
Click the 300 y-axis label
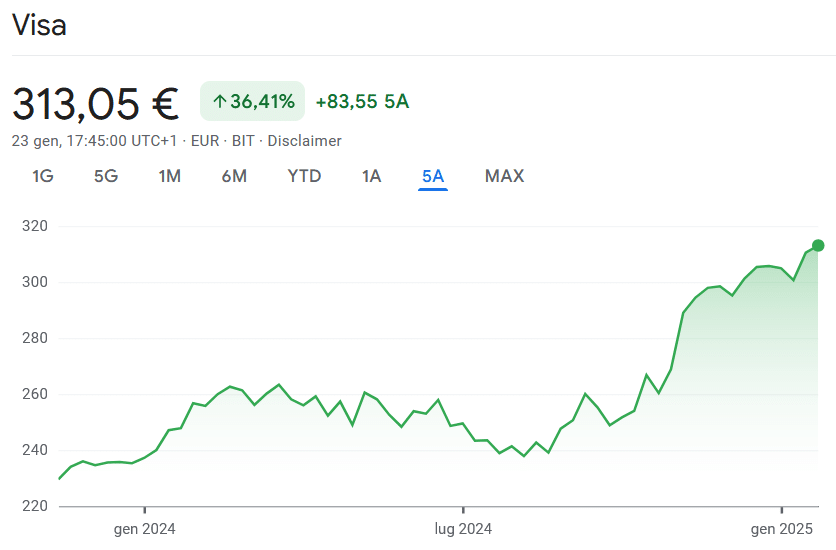click(x=35, y=282)
